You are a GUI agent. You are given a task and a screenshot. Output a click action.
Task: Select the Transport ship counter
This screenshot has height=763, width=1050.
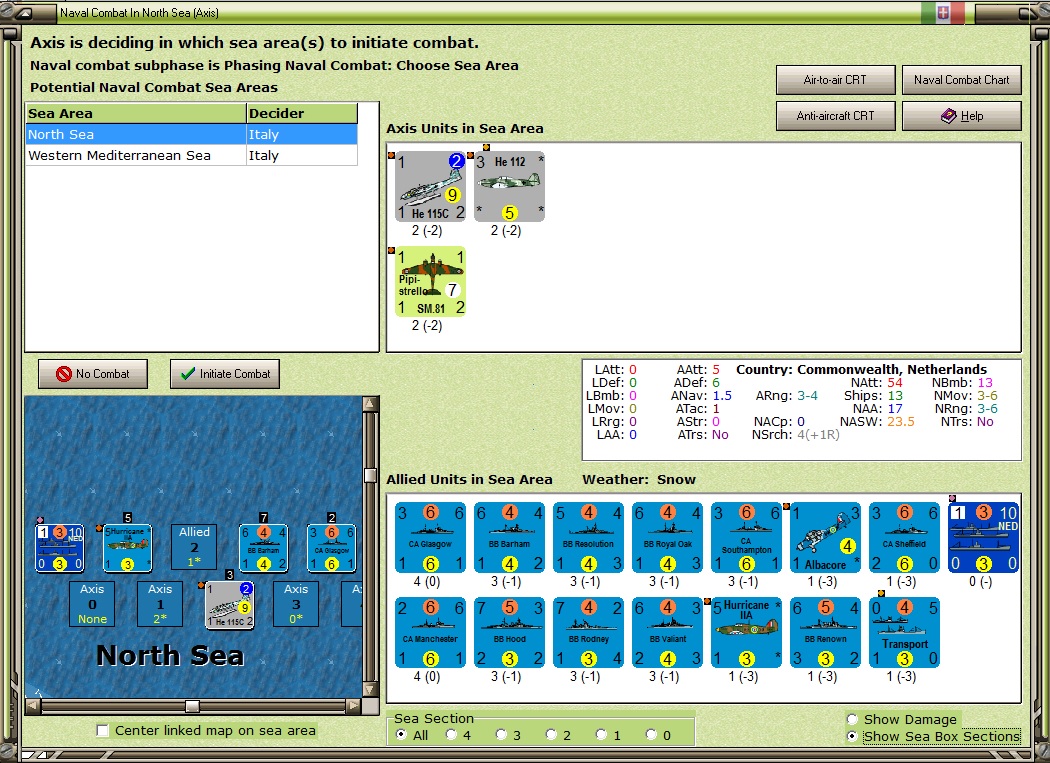point(904,633)
